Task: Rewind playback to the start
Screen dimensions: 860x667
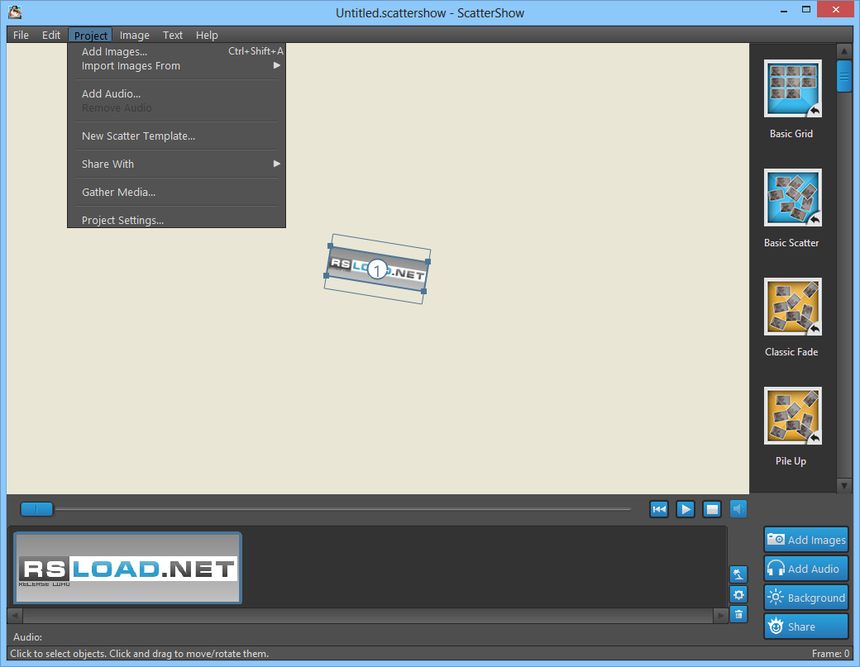Action: (659, 510)
